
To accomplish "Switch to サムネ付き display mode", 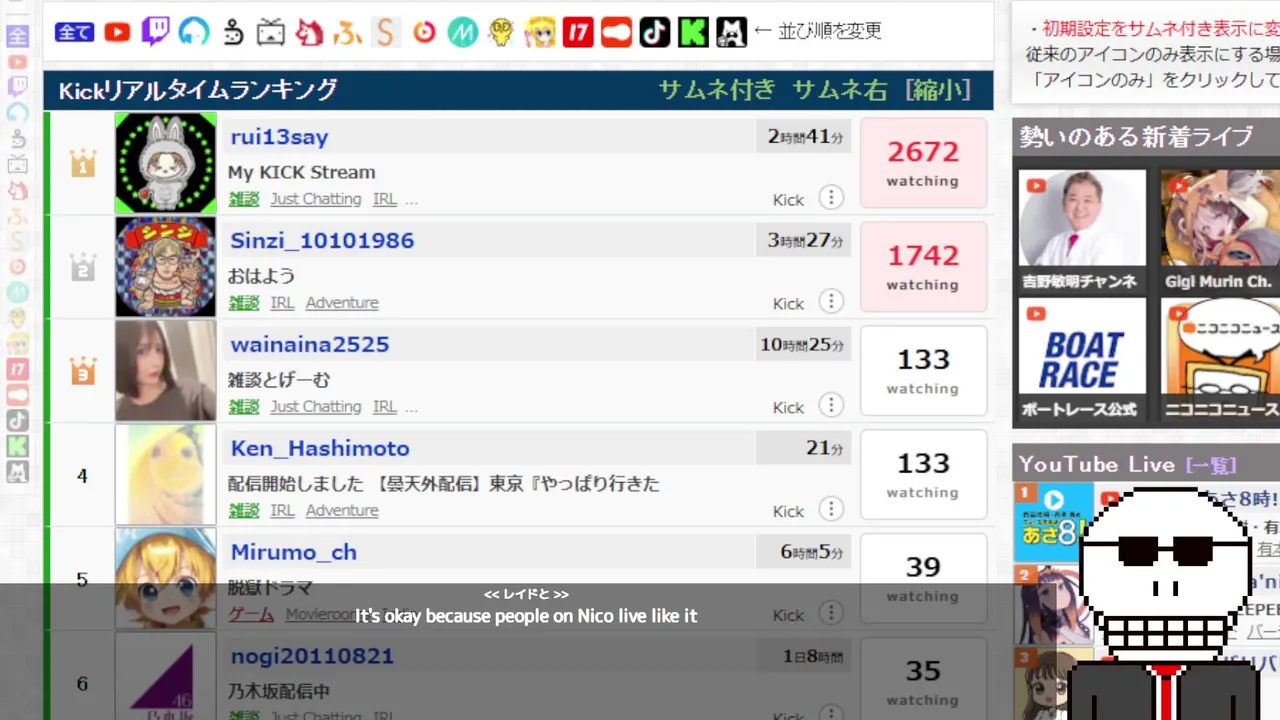I will coord(717,90).
